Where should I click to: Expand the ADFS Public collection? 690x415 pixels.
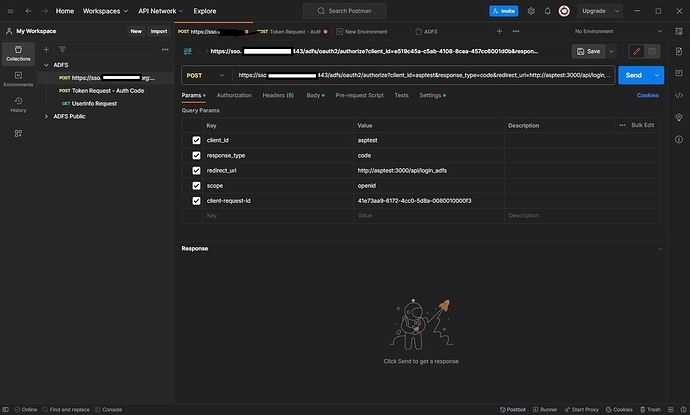(46, 117)
